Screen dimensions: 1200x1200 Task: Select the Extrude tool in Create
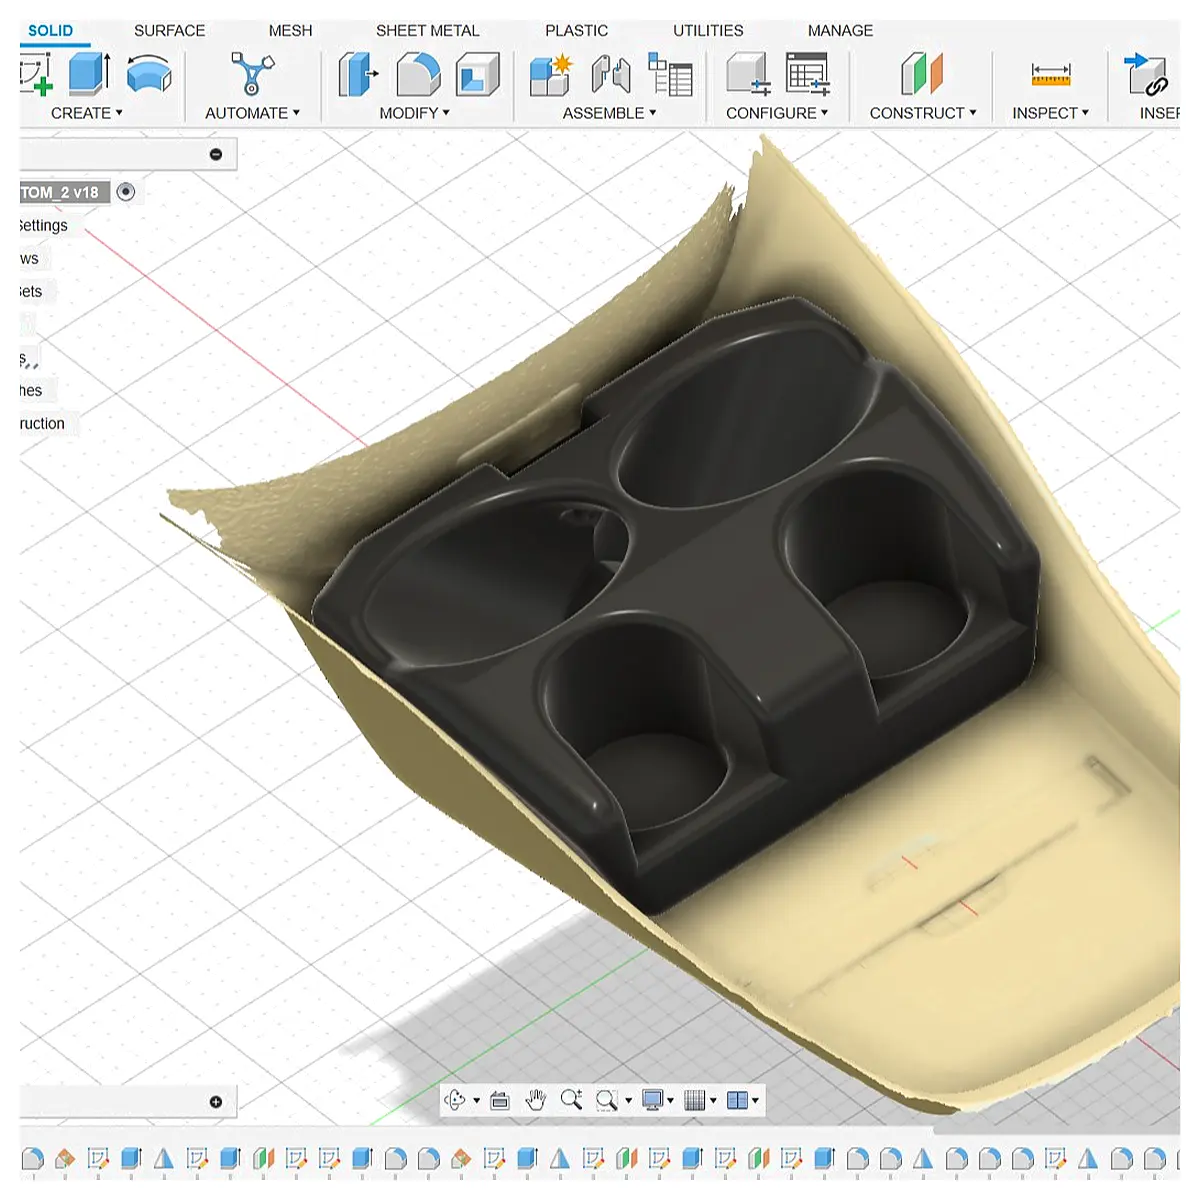point(89,74)
